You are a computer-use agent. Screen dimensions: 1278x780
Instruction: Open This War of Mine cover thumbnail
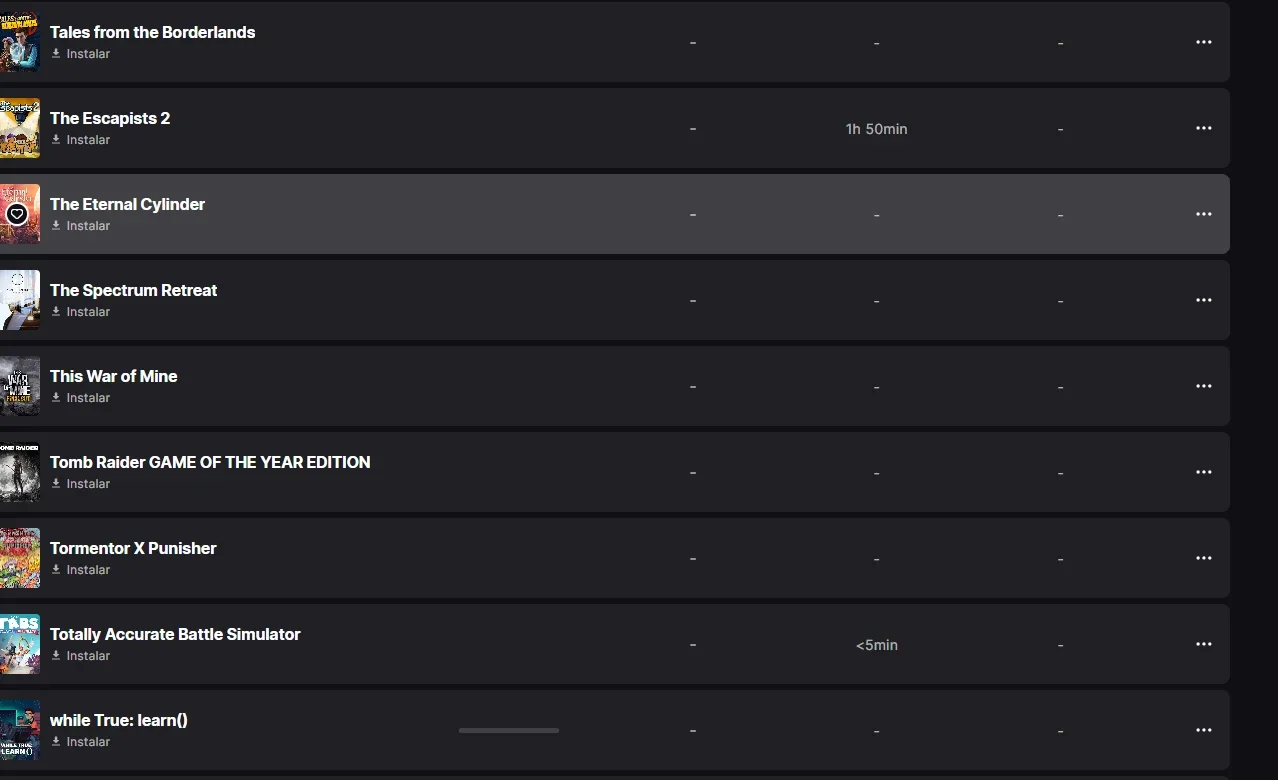pyautogui.click(x=20, y=386)
